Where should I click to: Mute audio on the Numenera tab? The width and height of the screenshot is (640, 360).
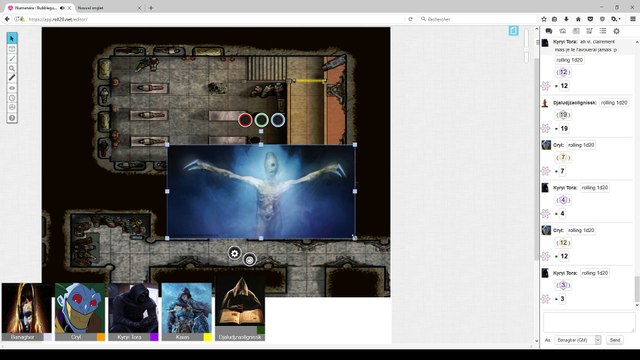62,8
